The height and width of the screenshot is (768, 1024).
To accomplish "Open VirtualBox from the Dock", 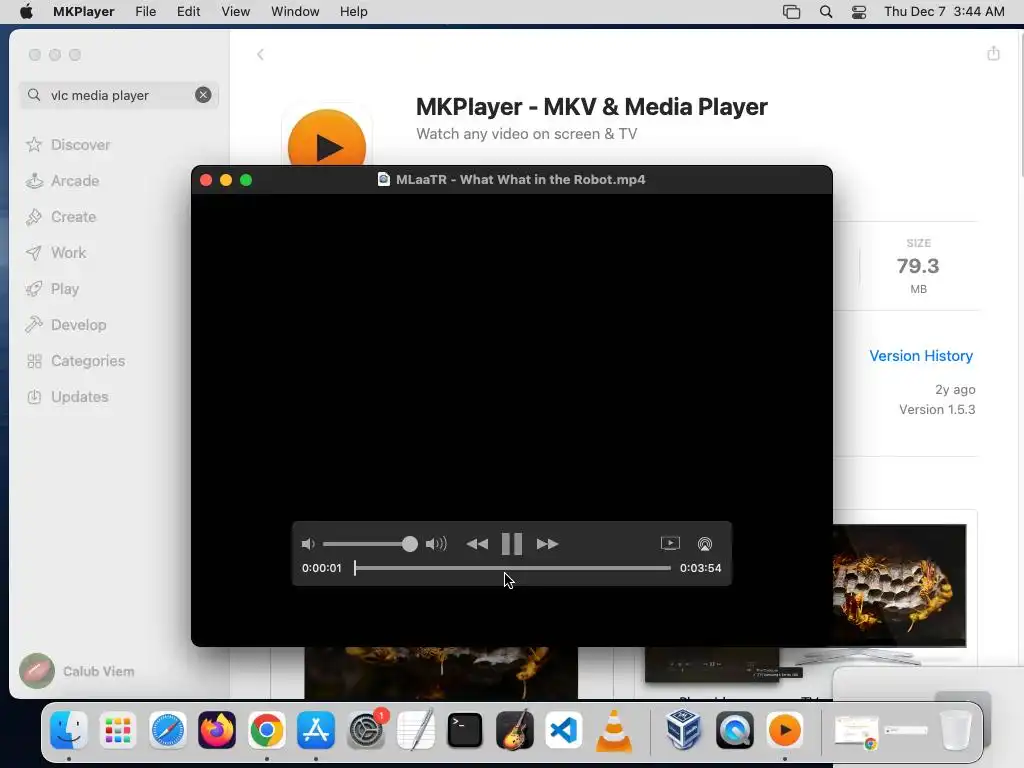I will [x=684, y=730].
